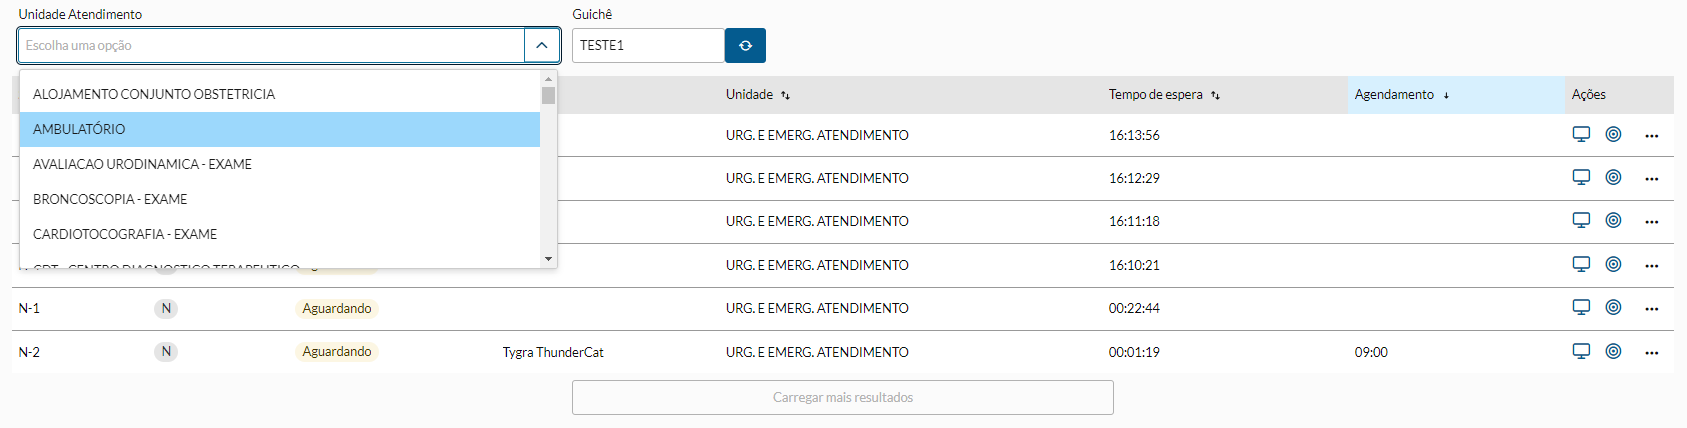Viewport: 1687px width, 428px height.
Task: Open three-dot menu in the 16:11:18 row
Action: coord(1651,221)
